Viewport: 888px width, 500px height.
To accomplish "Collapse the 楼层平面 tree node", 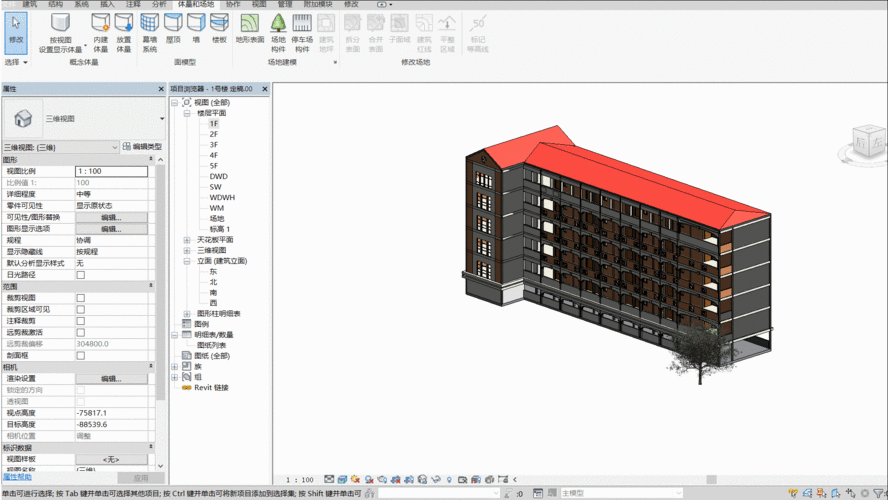I will click(186, 113).
